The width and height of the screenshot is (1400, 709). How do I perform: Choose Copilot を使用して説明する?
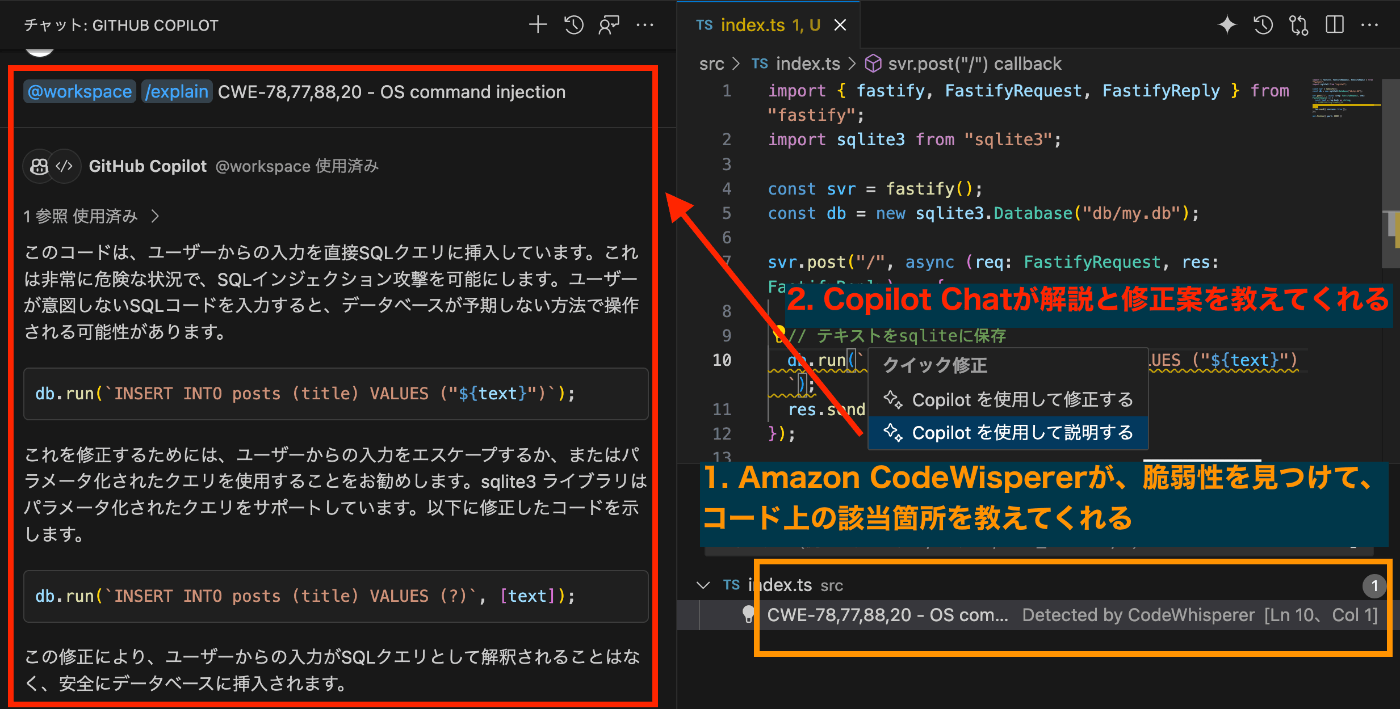coord(1008,433)
